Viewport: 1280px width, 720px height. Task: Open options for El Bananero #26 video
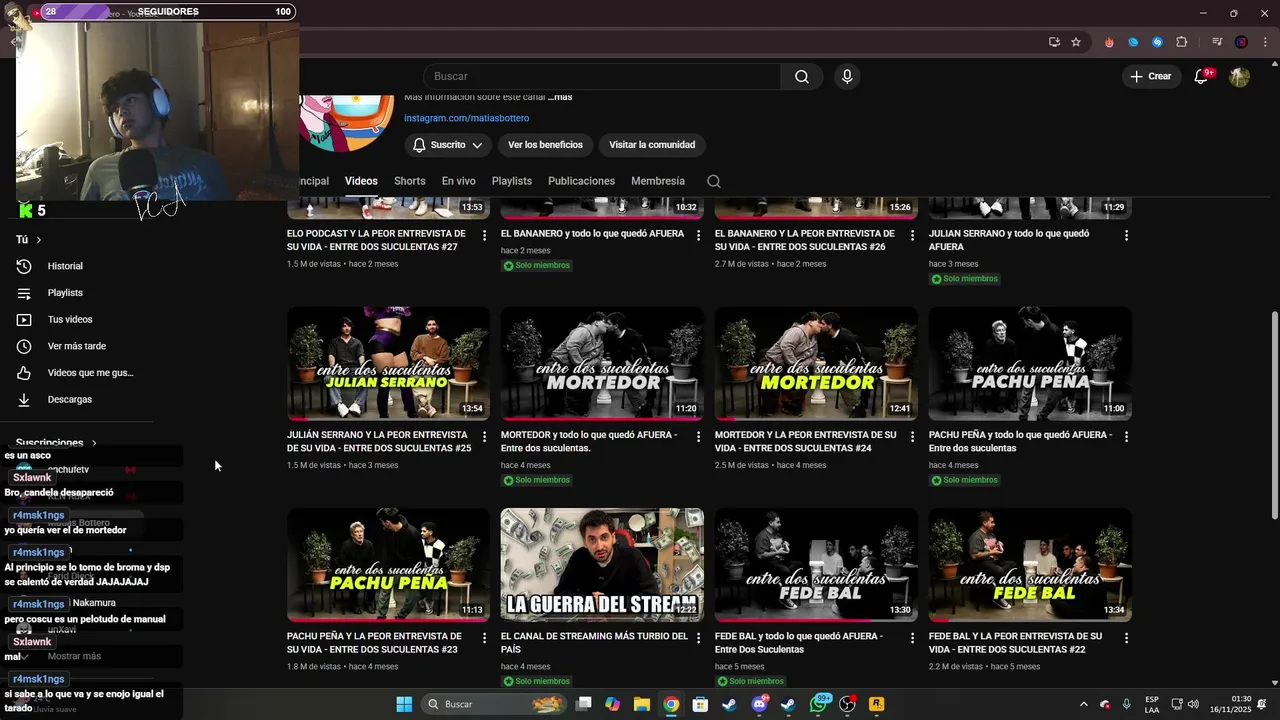913,236
